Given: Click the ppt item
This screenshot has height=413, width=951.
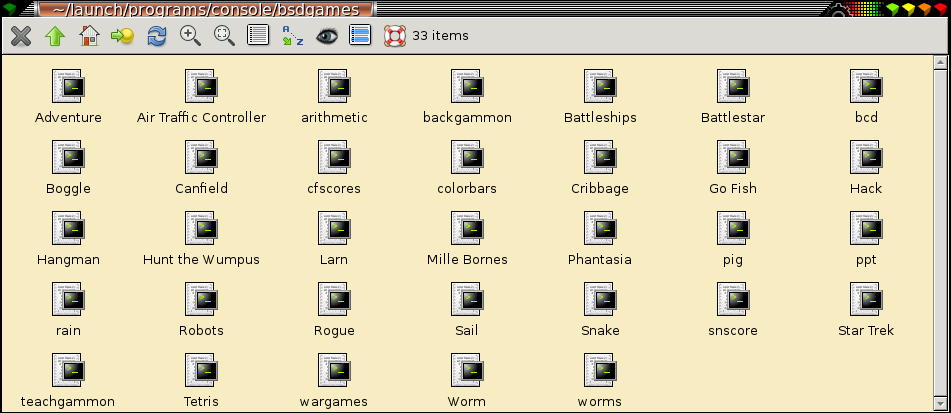Looking at the screenshot, I should (x=866, y=239).
